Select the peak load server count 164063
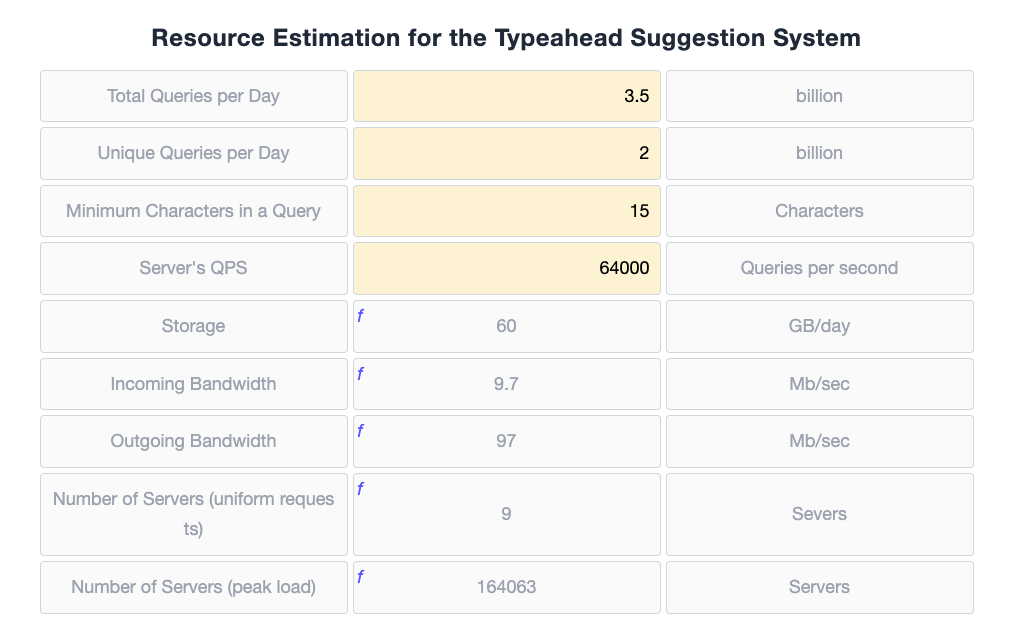The width and height of the screenshot is (1022, 631). tap(506, 587)
